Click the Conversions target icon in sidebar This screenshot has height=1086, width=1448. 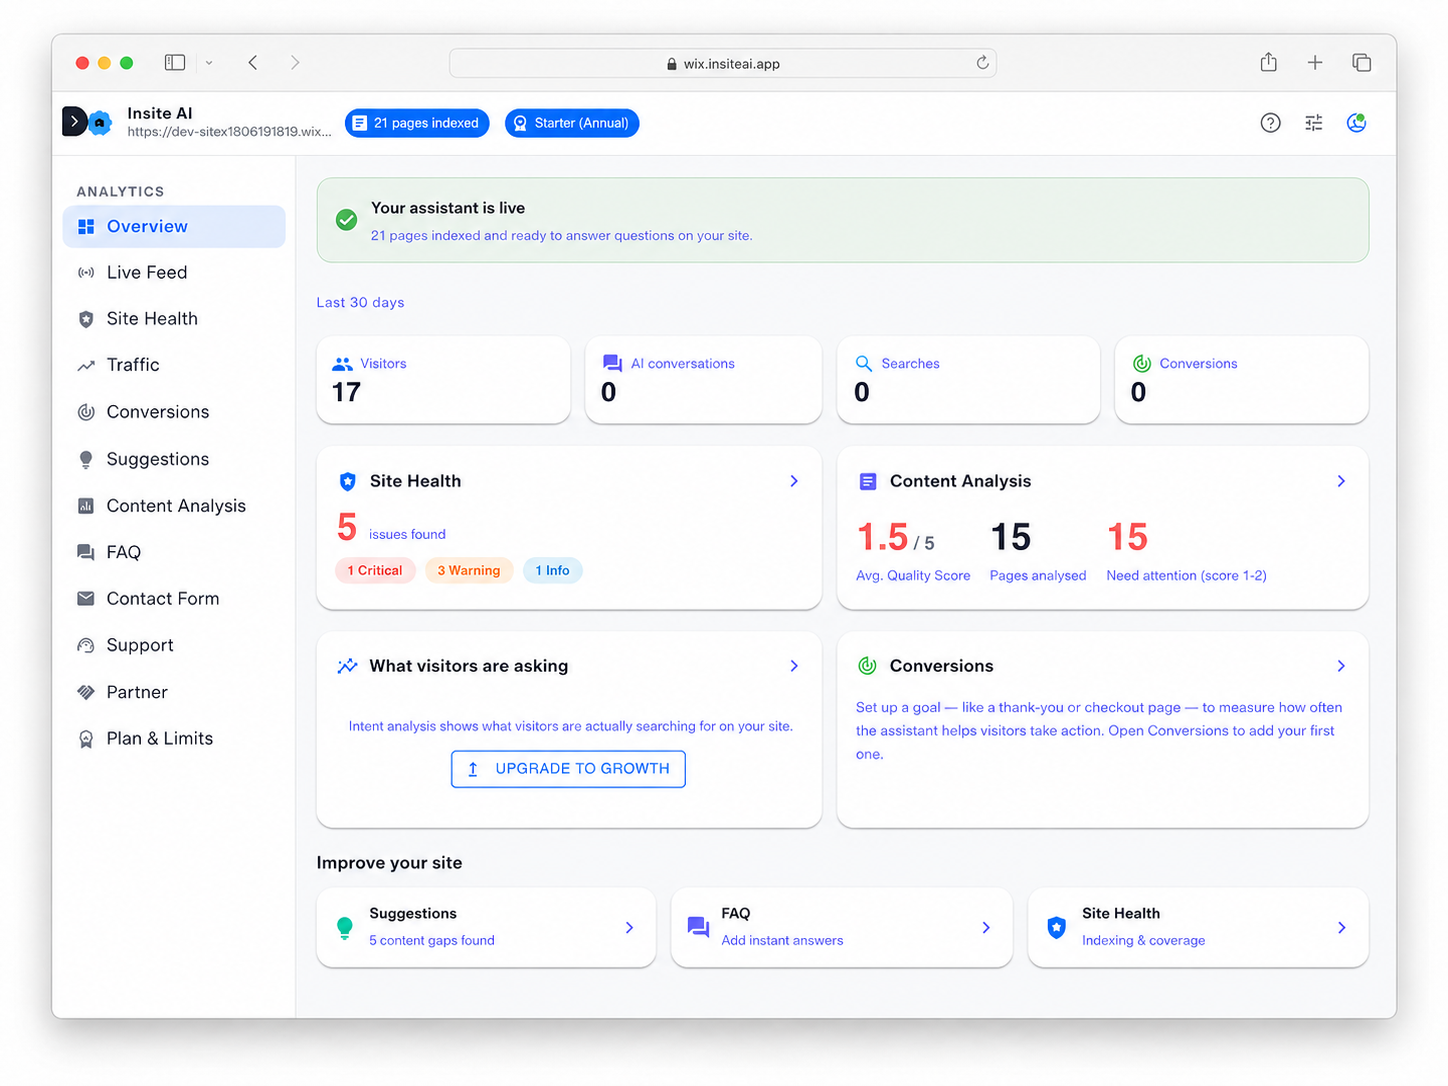[x=86, y=412]
